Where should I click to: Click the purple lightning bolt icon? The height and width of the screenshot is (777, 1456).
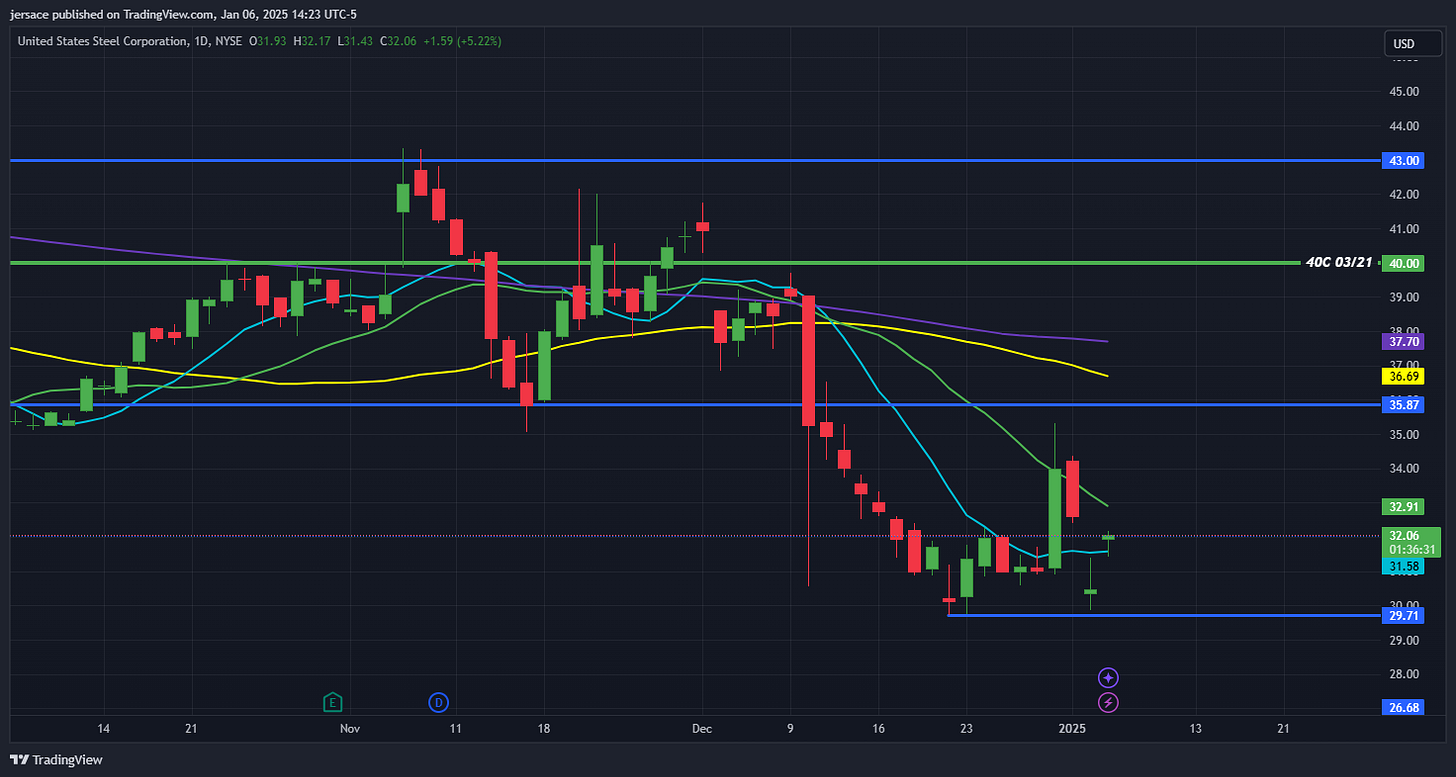(1108, 703)
